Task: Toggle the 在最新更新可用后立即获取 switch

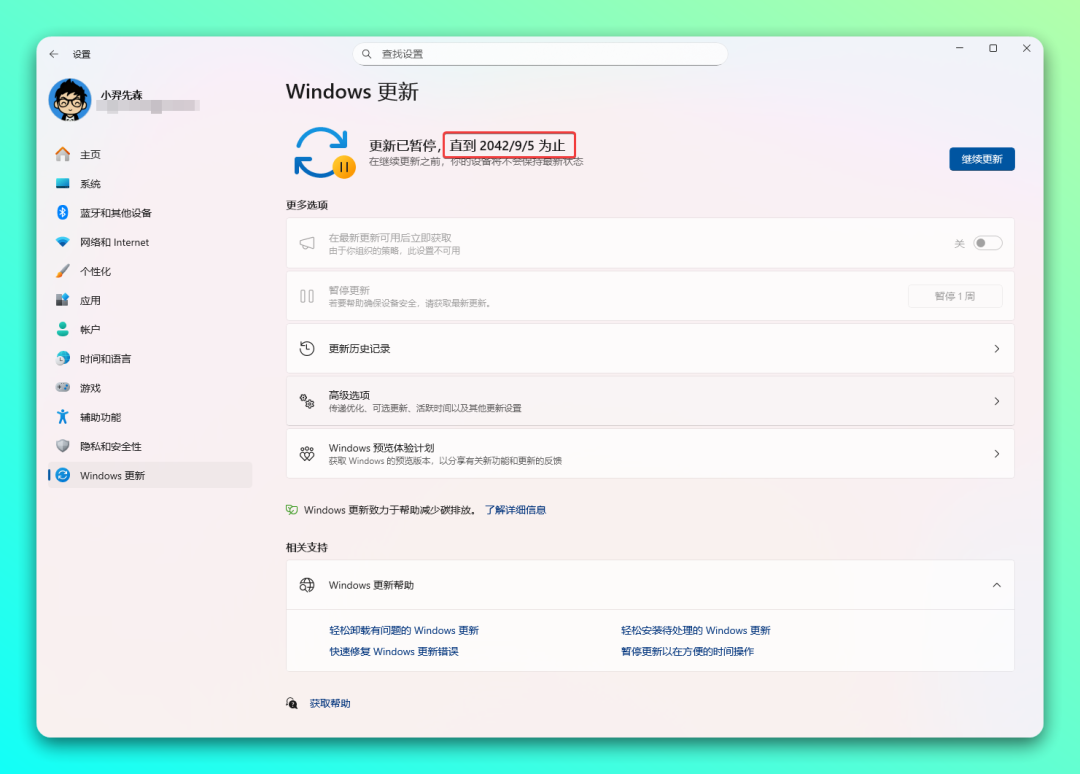Action: point(987,243)
